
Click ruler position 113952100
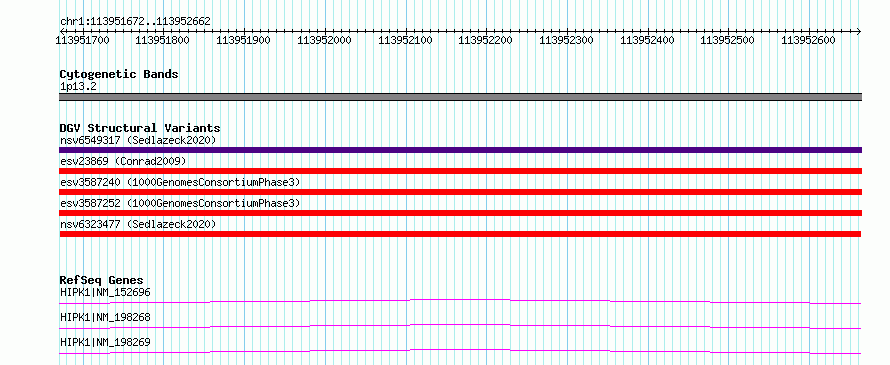coord(405,40)
